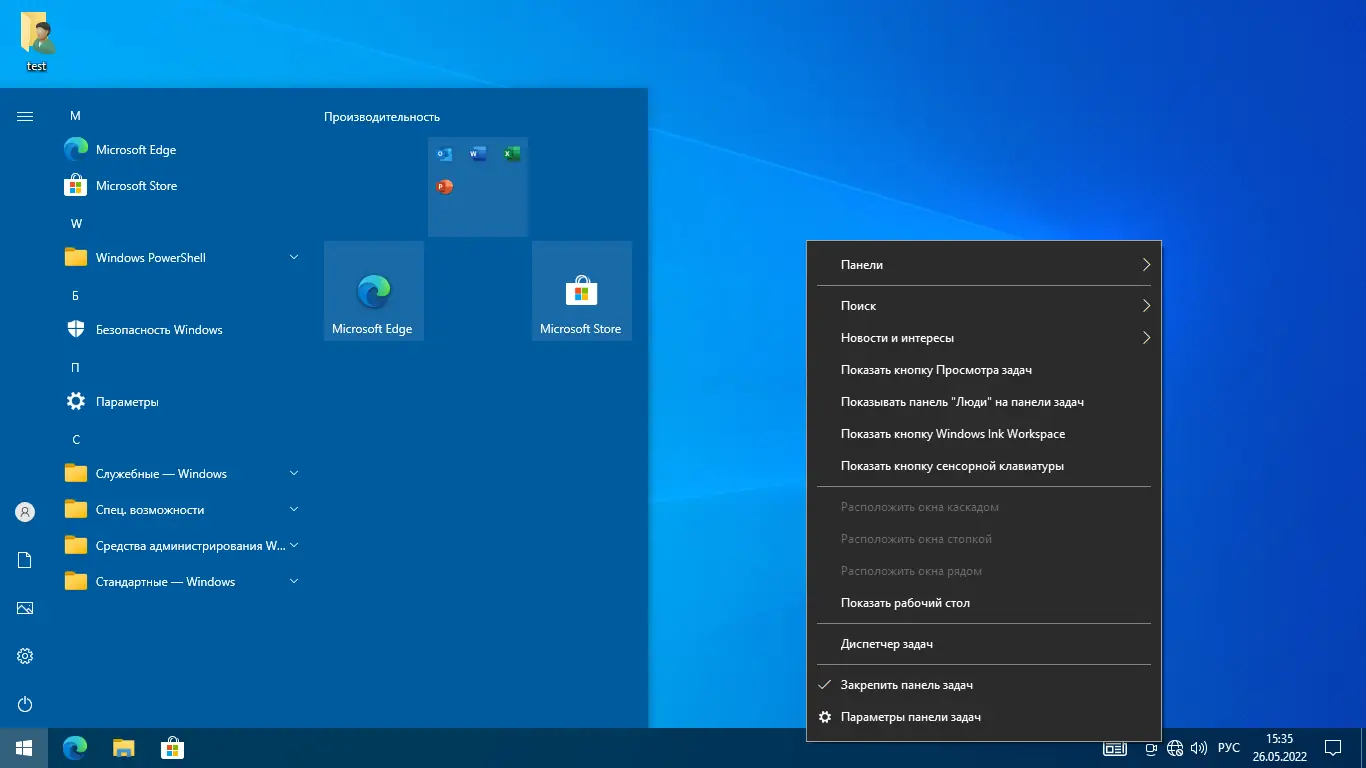Open Параметры панели задач
This screenshot has width=1366, height=768.
tap(984, 717)
